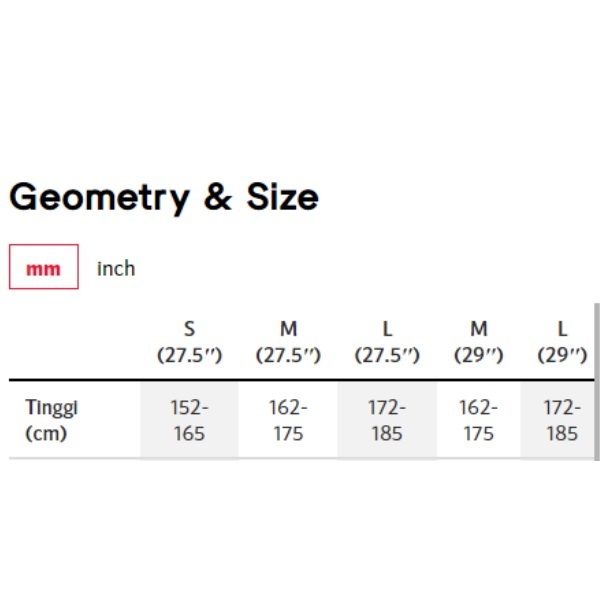Select the S (27.5″) size column header
The image size is (600, 600).
[x=189, y=342]
